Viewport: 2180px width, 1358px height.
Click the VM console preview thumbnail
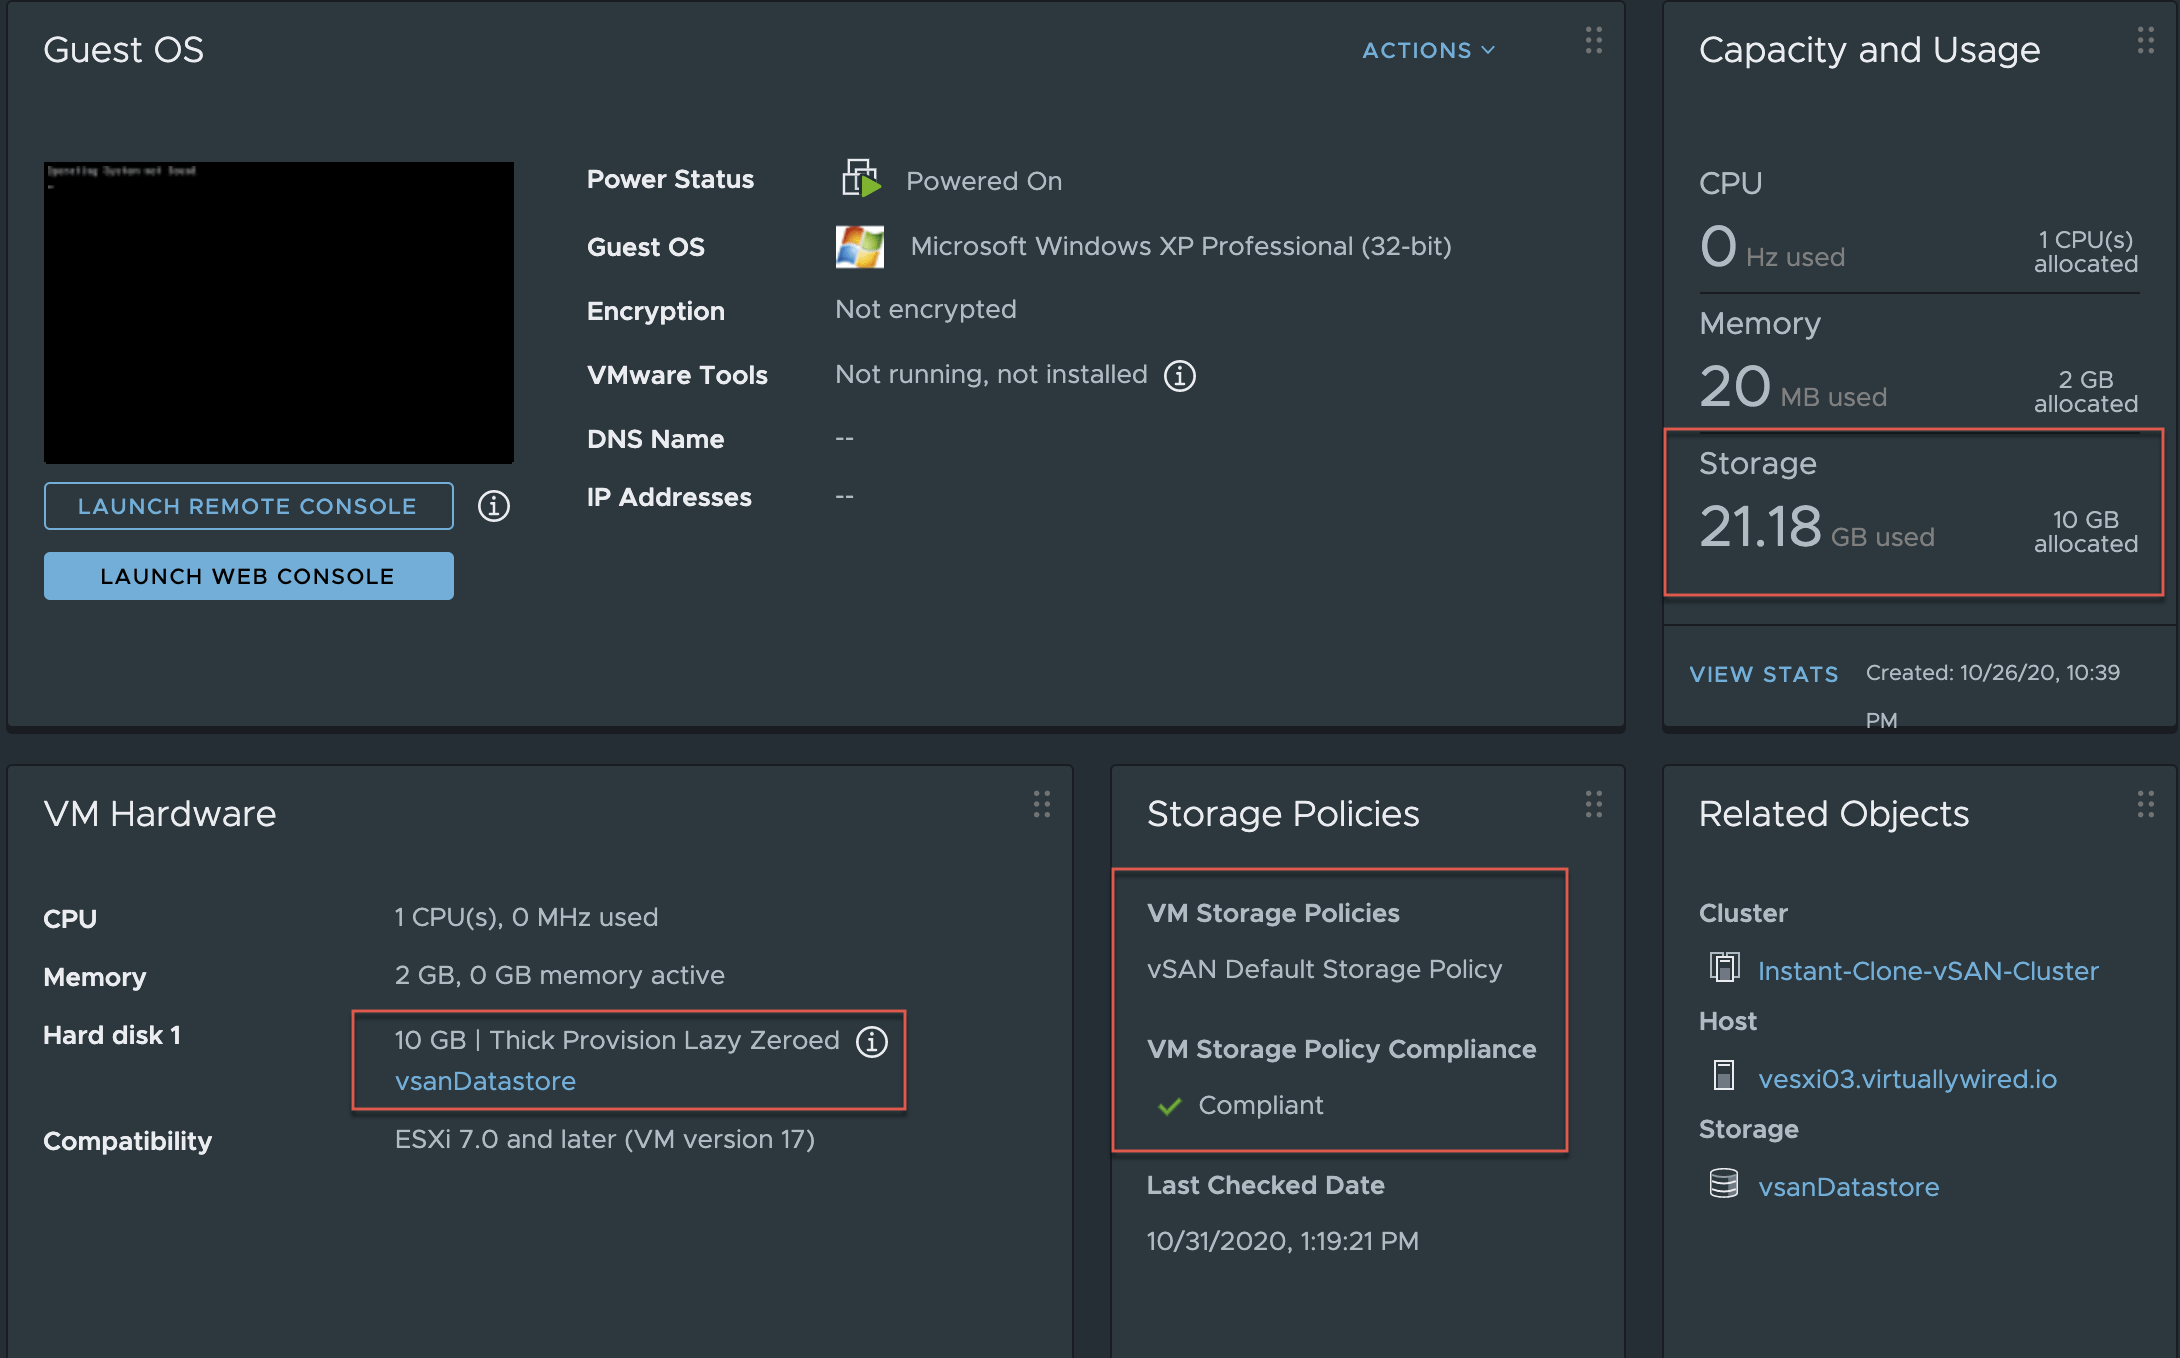click(x=278, y=312)
